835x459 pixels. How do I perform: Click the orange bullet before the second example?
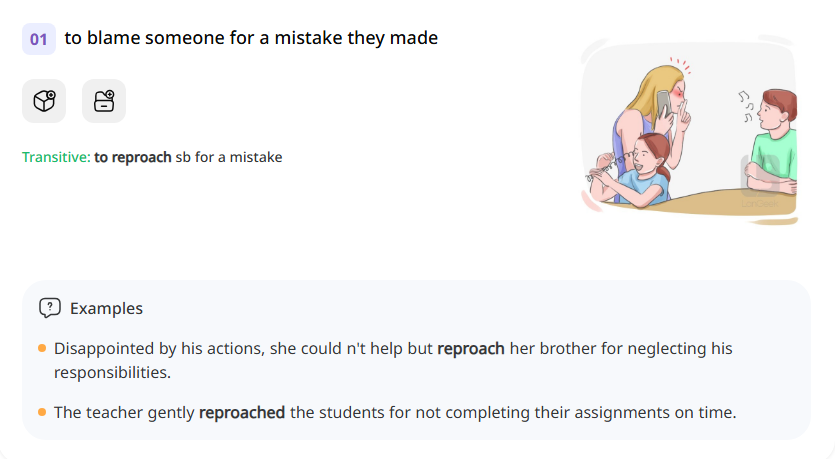click(x=42, y=412)
